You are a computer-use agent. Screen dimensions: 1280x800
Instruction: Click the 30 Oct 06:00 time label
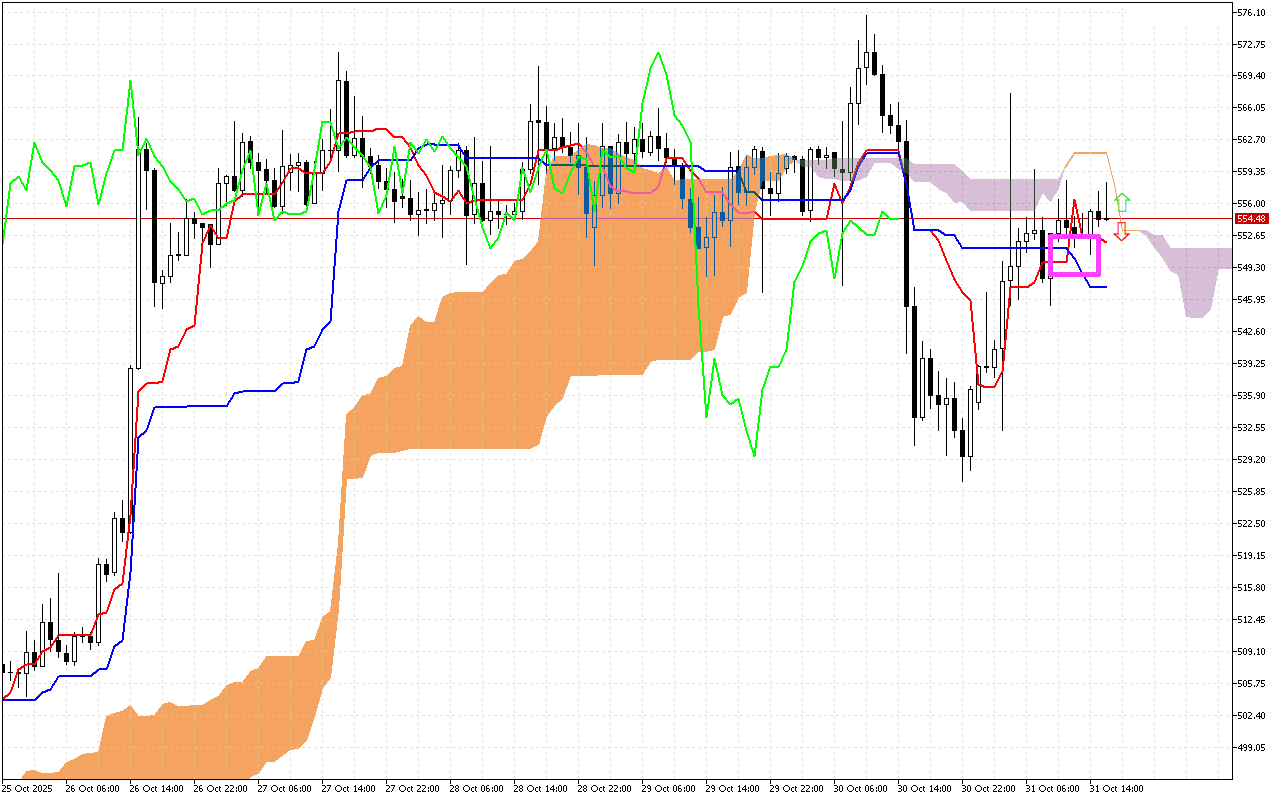click(x=860, y=788)
